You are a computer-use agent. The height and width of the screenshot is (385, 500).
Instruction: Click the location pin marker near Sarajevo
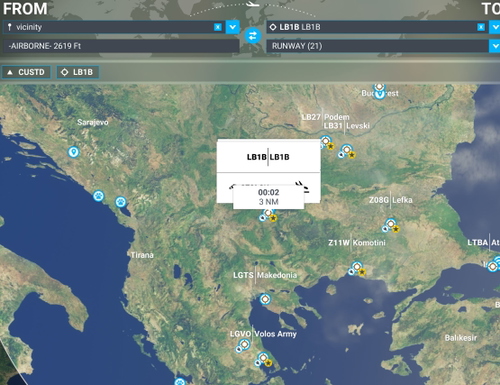74,152
